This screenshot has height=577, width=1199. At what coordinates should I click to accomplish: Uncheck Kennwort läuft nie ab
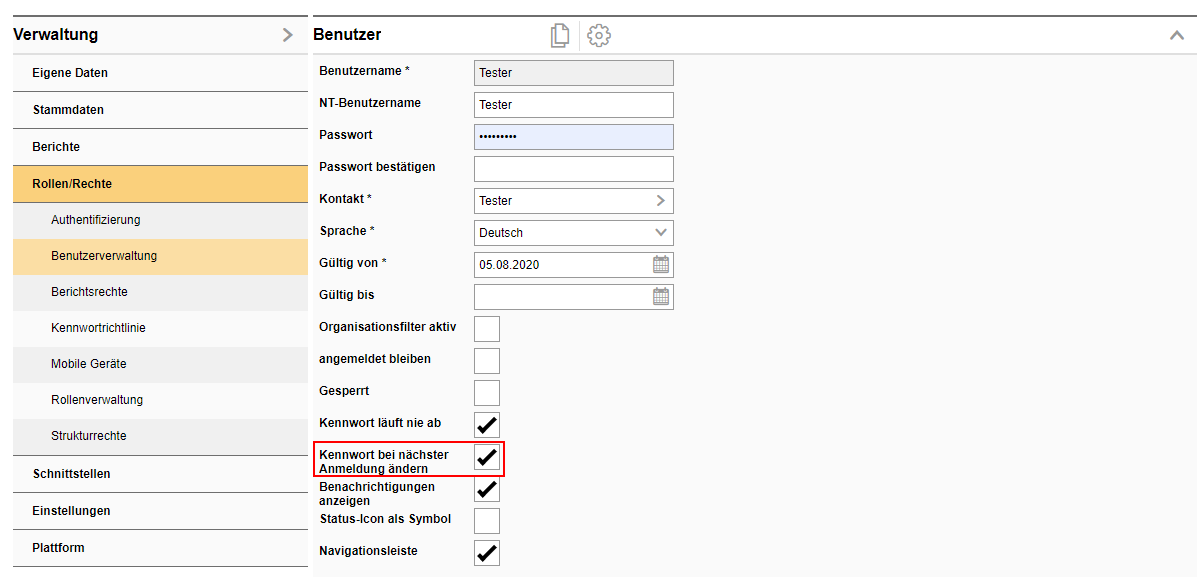point(487,425)
